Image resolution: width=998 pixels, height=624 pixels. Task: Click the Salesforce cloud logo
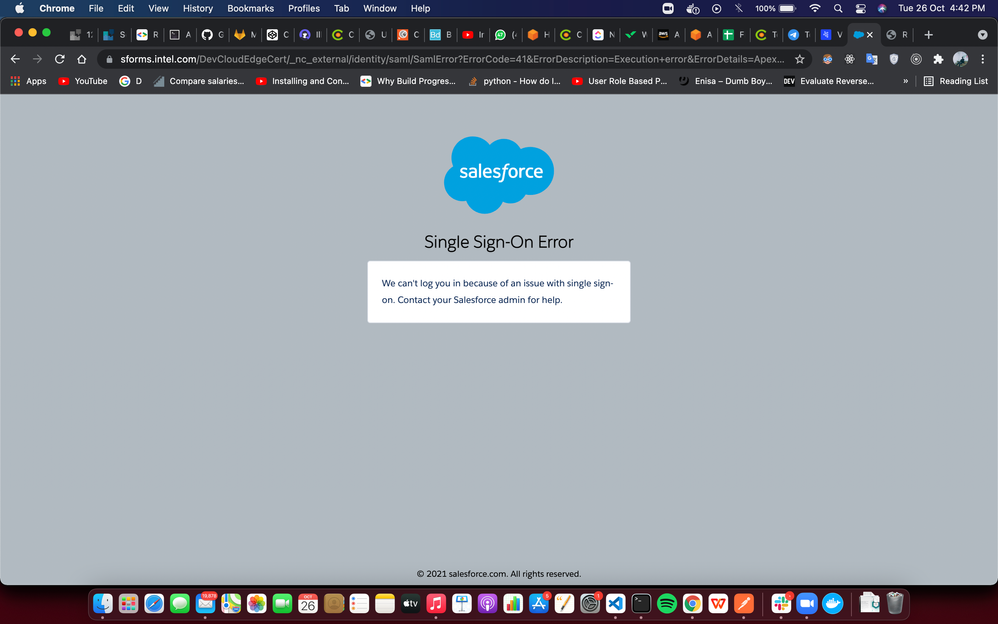[x=499, y=174]
